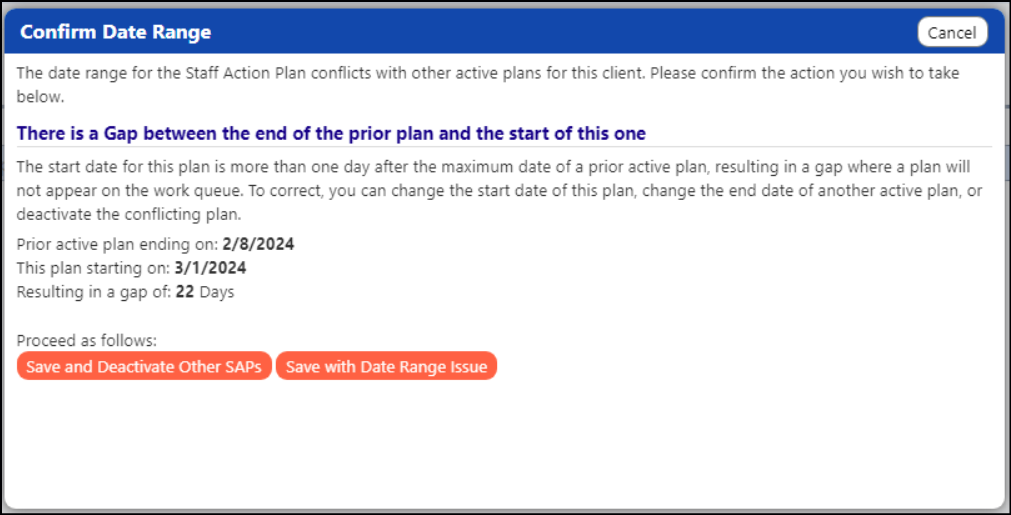Click the 'This plan starting on' label
This screenshot has height=515, width=1011.
tap(94, 267)
